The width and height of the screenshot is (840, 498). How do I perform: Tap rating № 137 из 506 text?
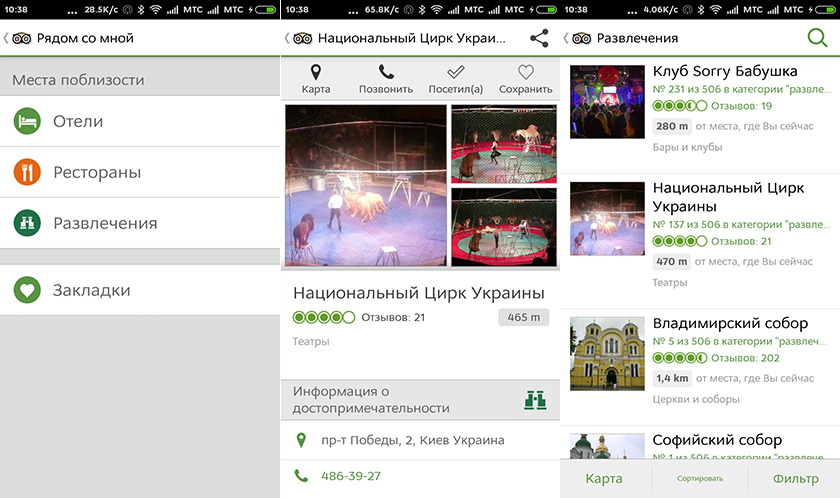coord(741,225)
